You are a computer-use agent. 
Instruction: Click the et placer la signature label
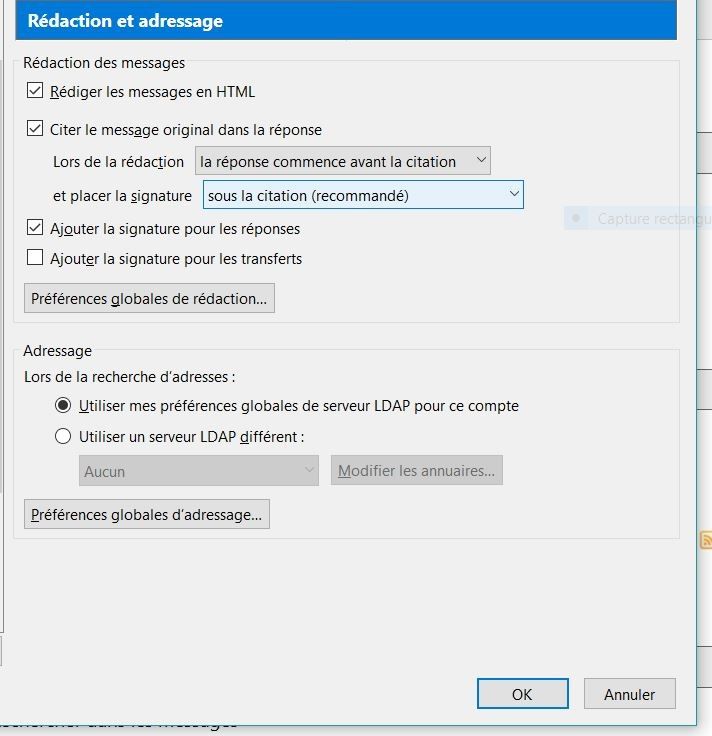(122, 196)
